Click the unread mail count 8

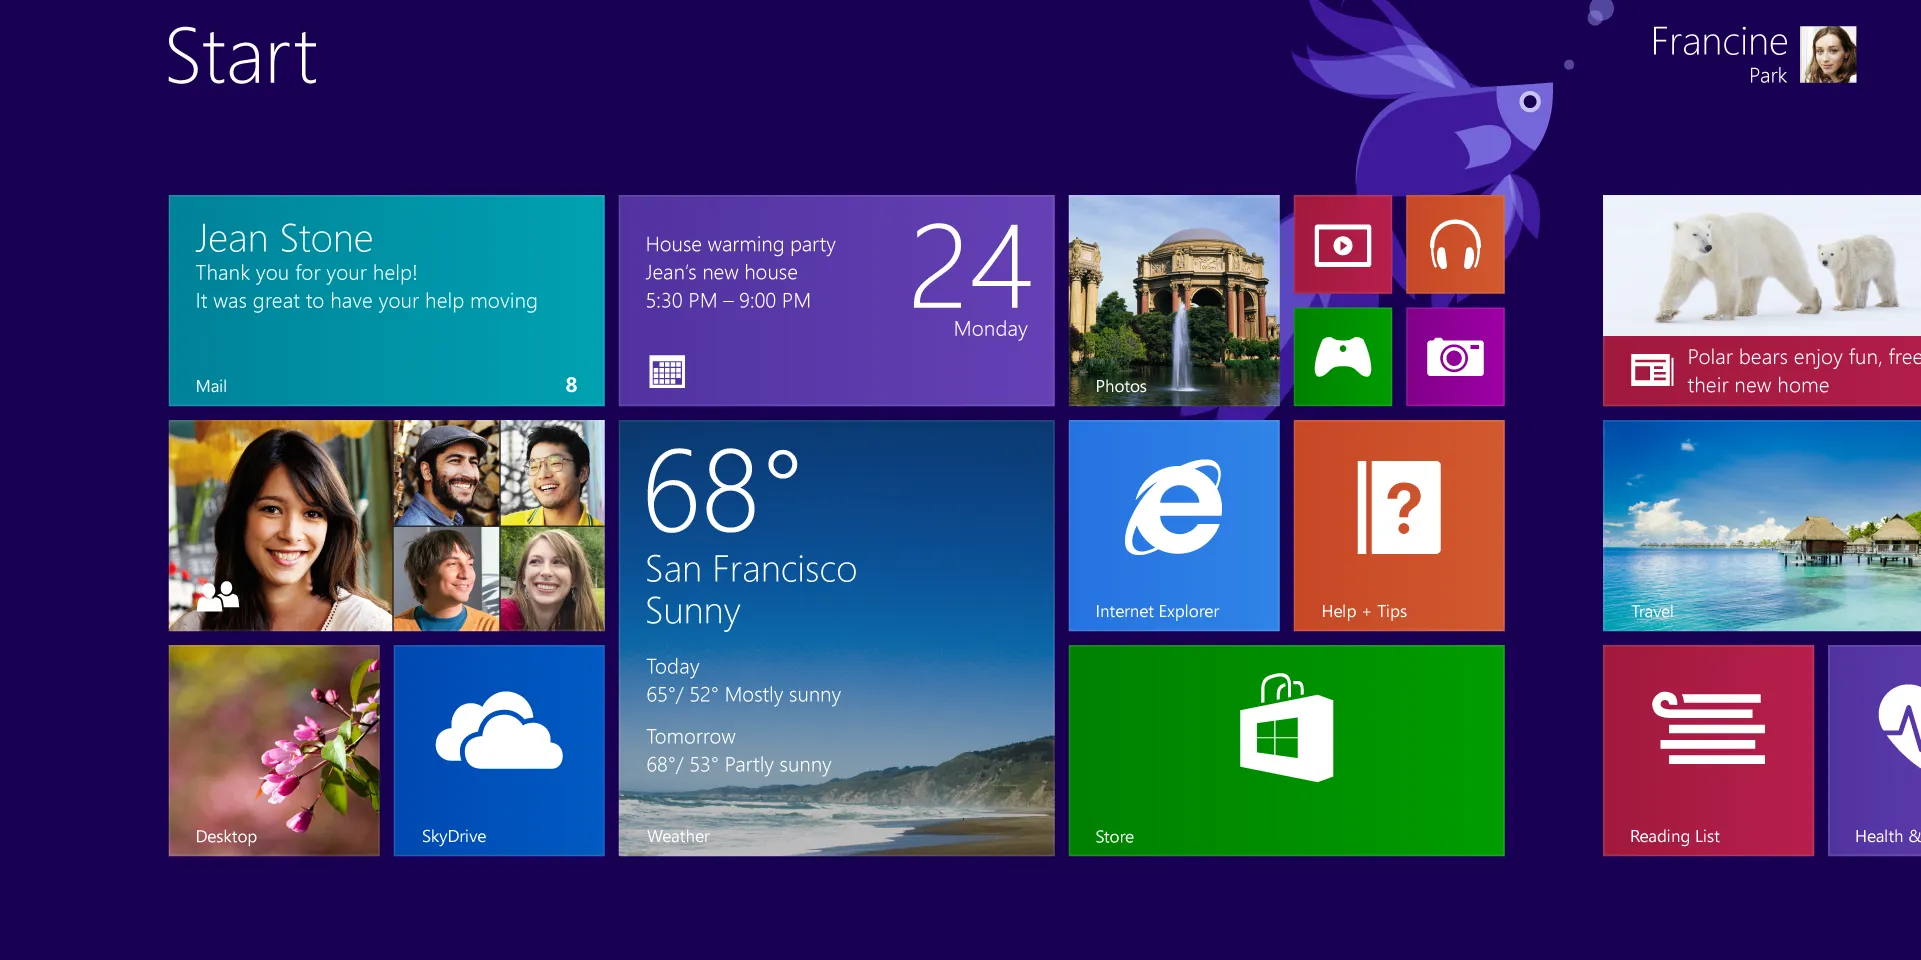(x=571, y=385)
